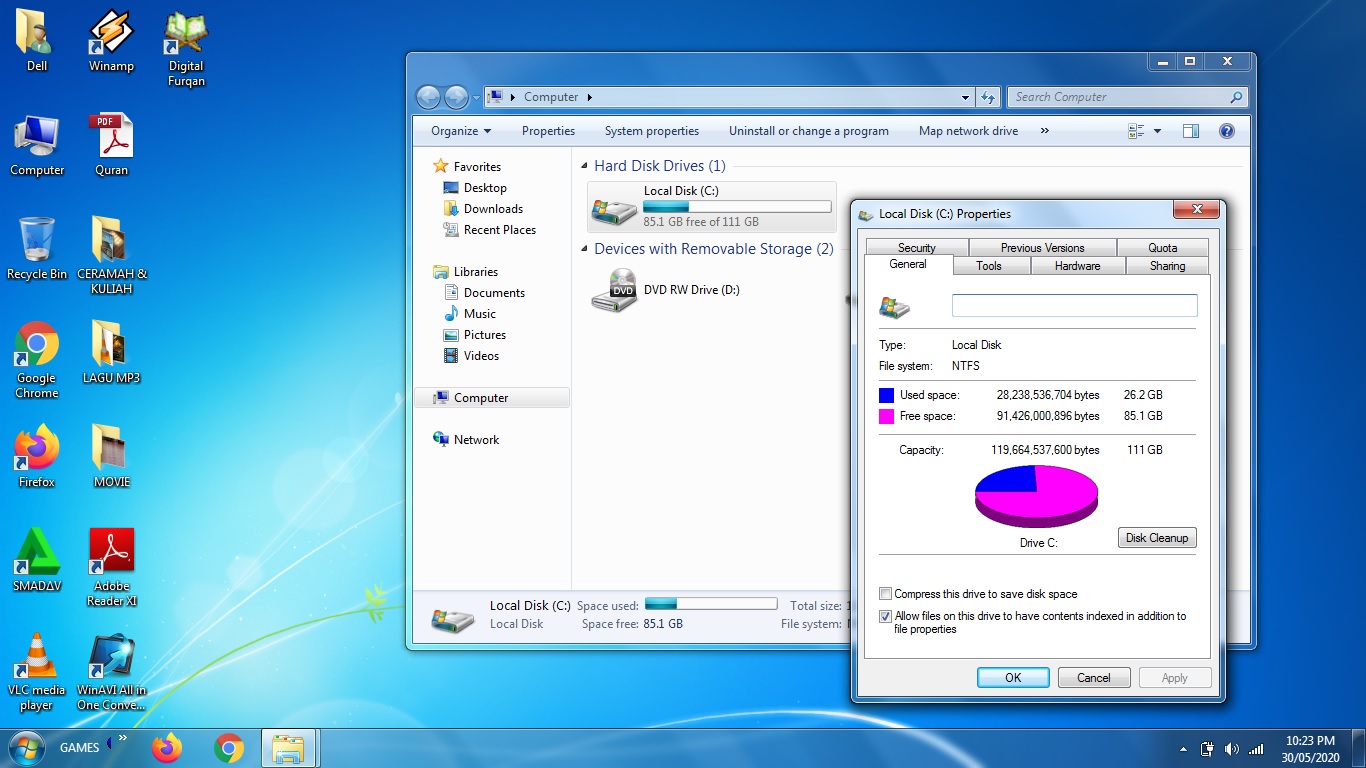Open LAGU MP3 folder icon
This screenshot has width=1366, height=768.
(x=111, y=352)
